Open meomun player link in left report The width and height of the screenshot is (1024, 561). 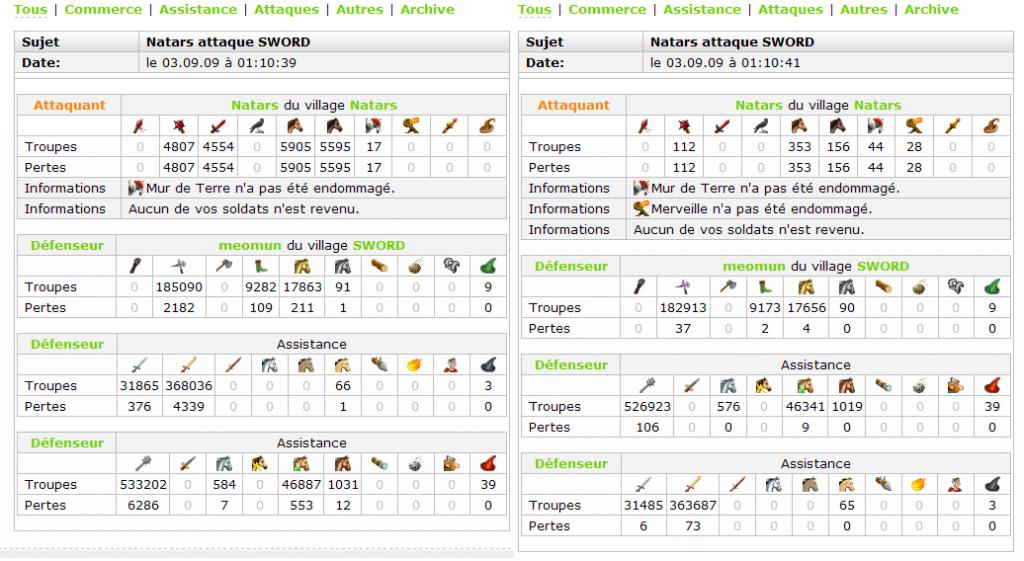click(x=249, y=246)
